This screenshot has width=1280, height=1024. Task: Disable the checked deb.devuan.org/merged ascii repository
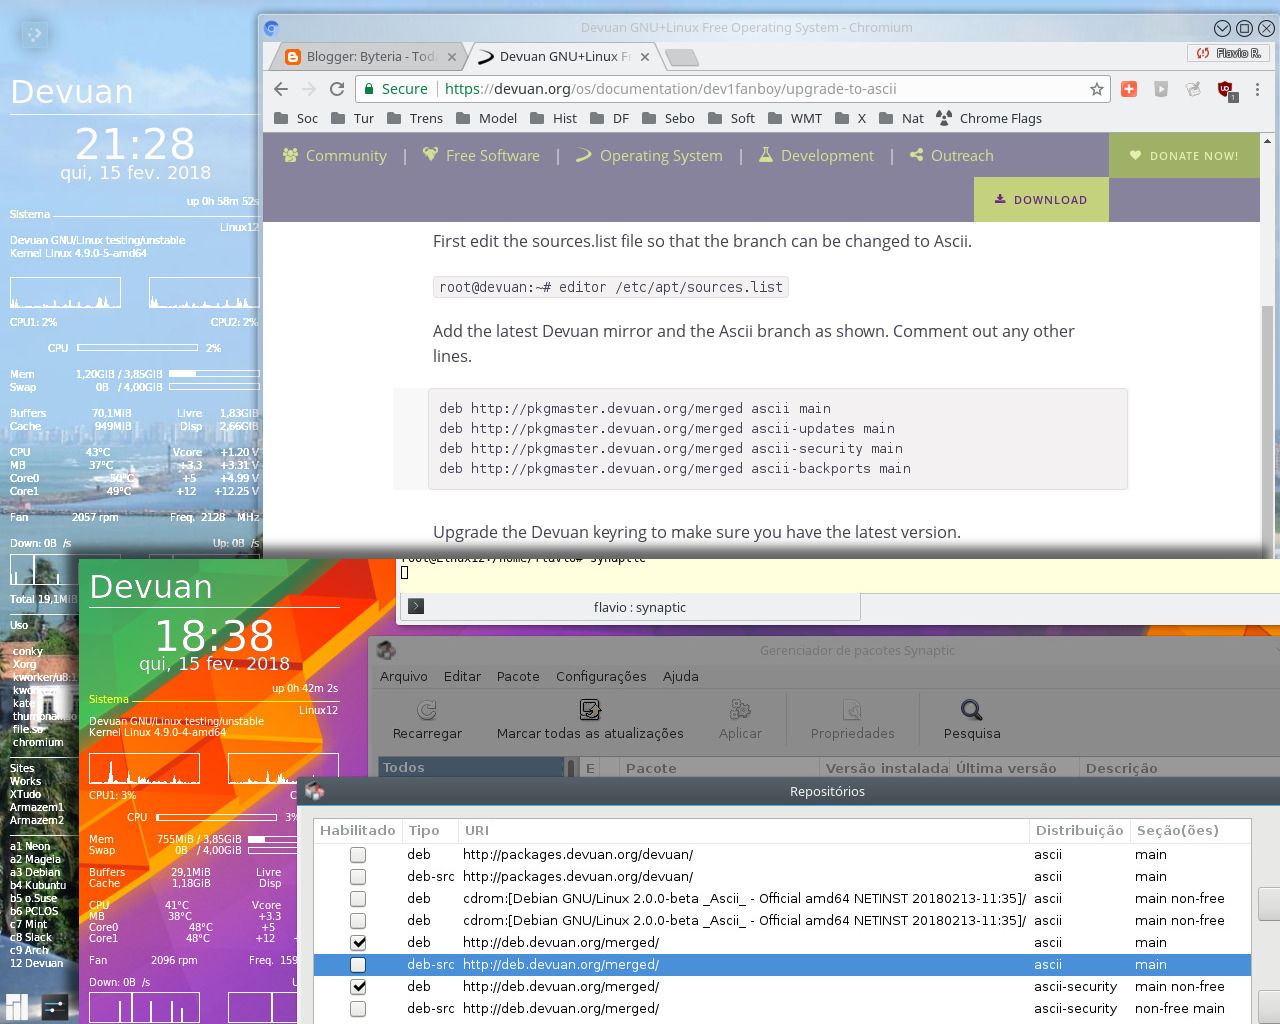[x=357, y=942]
